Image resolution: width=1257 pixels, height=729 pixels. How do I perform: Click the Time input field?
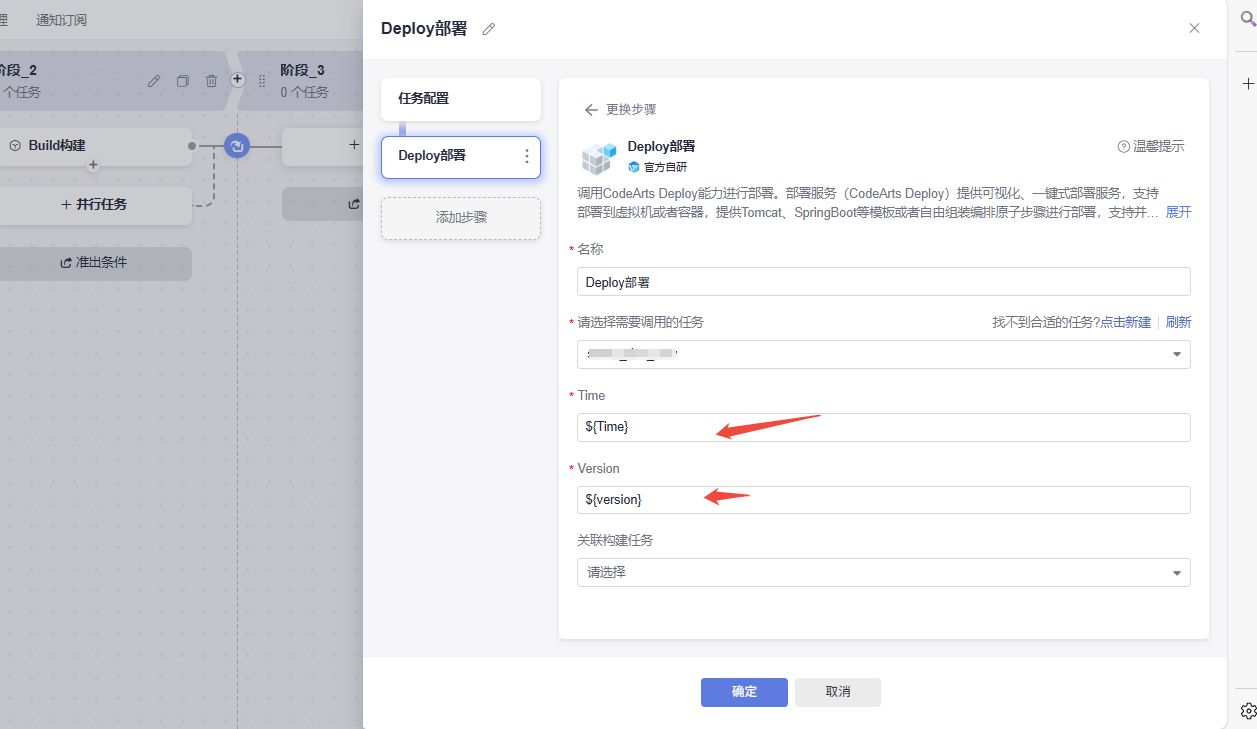[x=884, y=427]
